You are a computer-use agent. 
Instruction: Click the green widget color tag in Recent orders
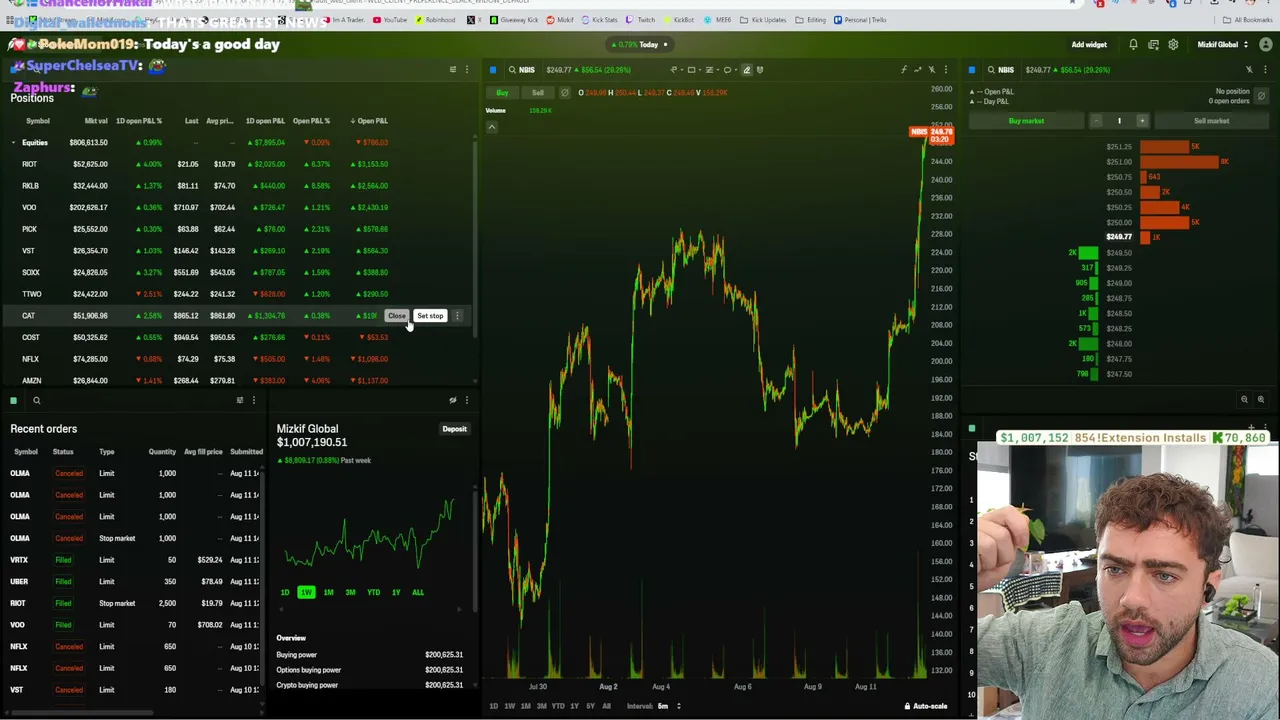[13, 401]
